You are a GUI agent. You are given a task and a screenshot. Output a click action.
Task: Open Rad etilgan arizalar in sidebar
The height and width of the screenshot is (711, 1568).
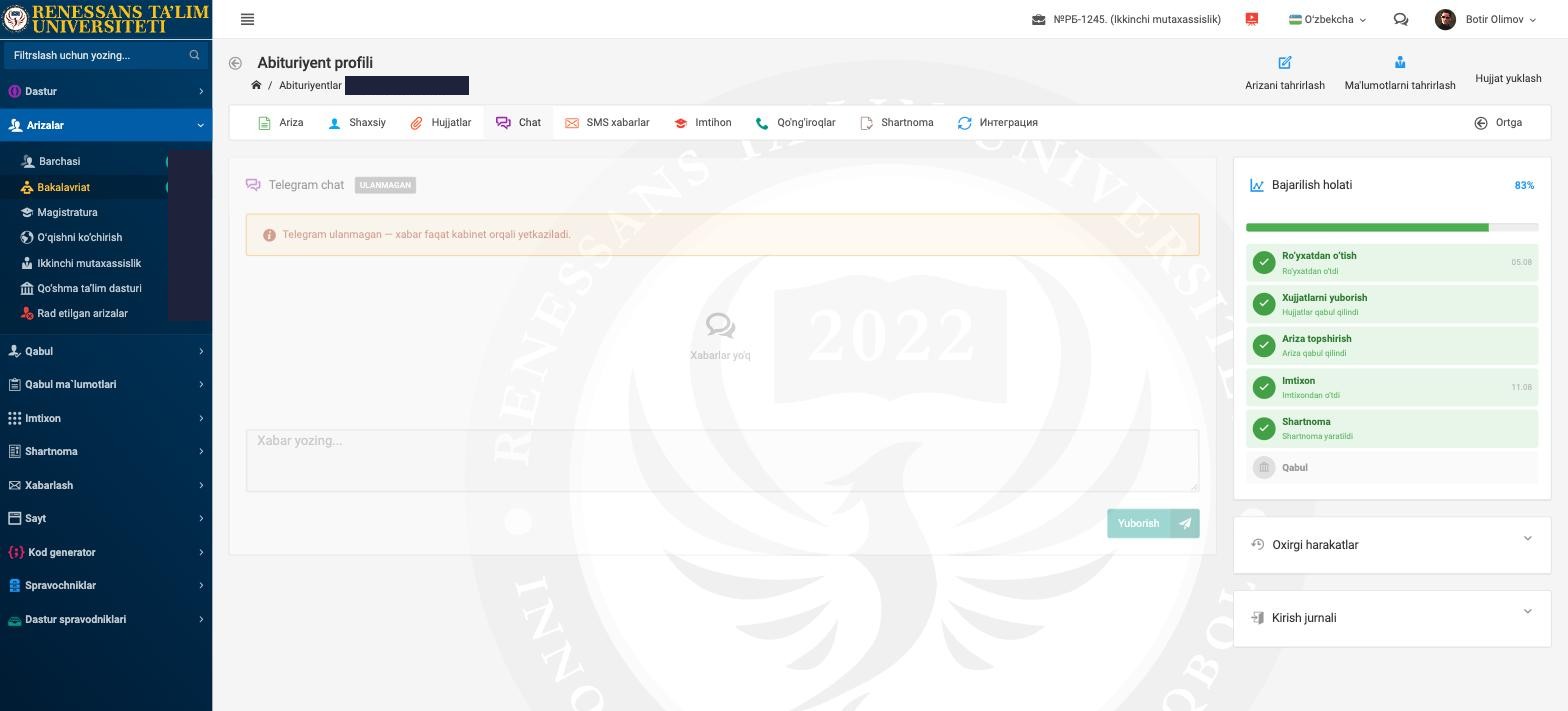point(82,313)
